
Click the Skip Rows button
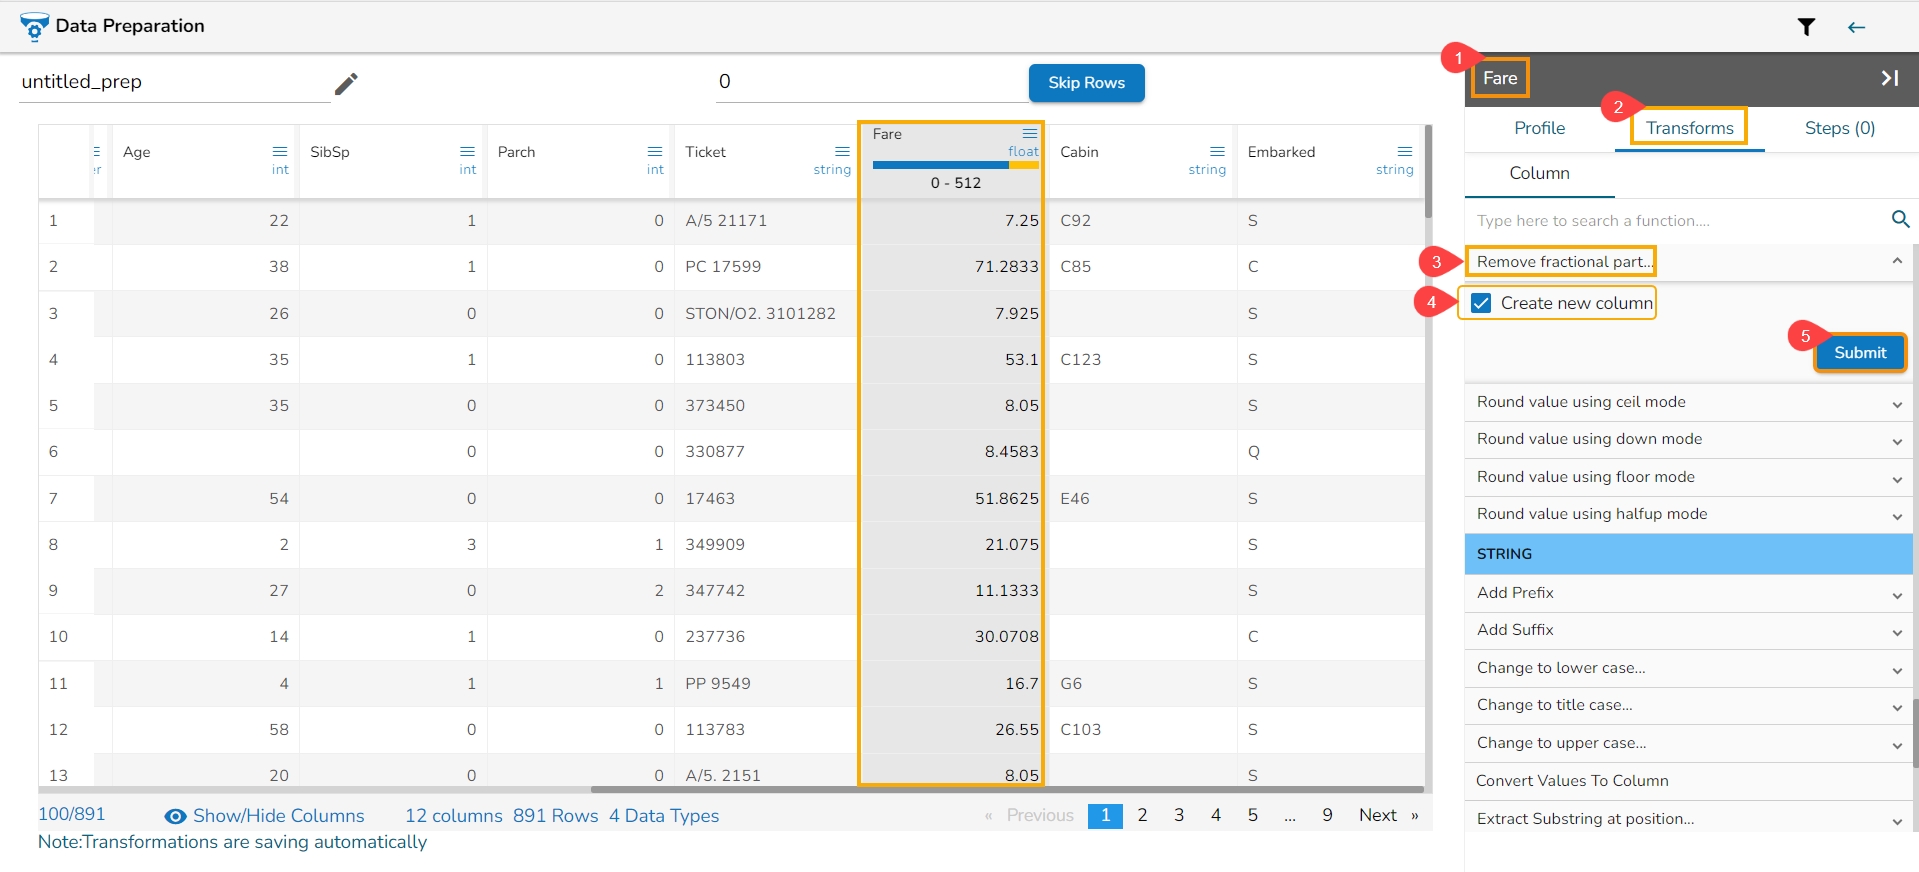point(1086,83)
